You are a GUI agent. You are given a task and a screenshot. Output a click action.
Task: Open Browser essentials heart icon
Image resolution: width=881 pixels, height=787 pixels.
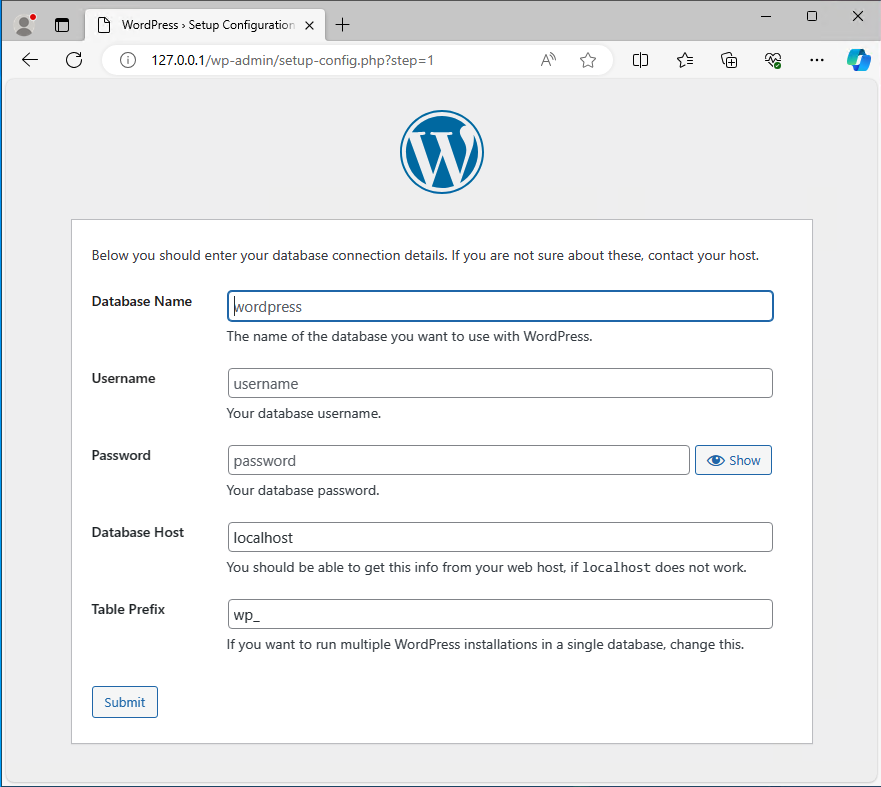coord(773,60)
